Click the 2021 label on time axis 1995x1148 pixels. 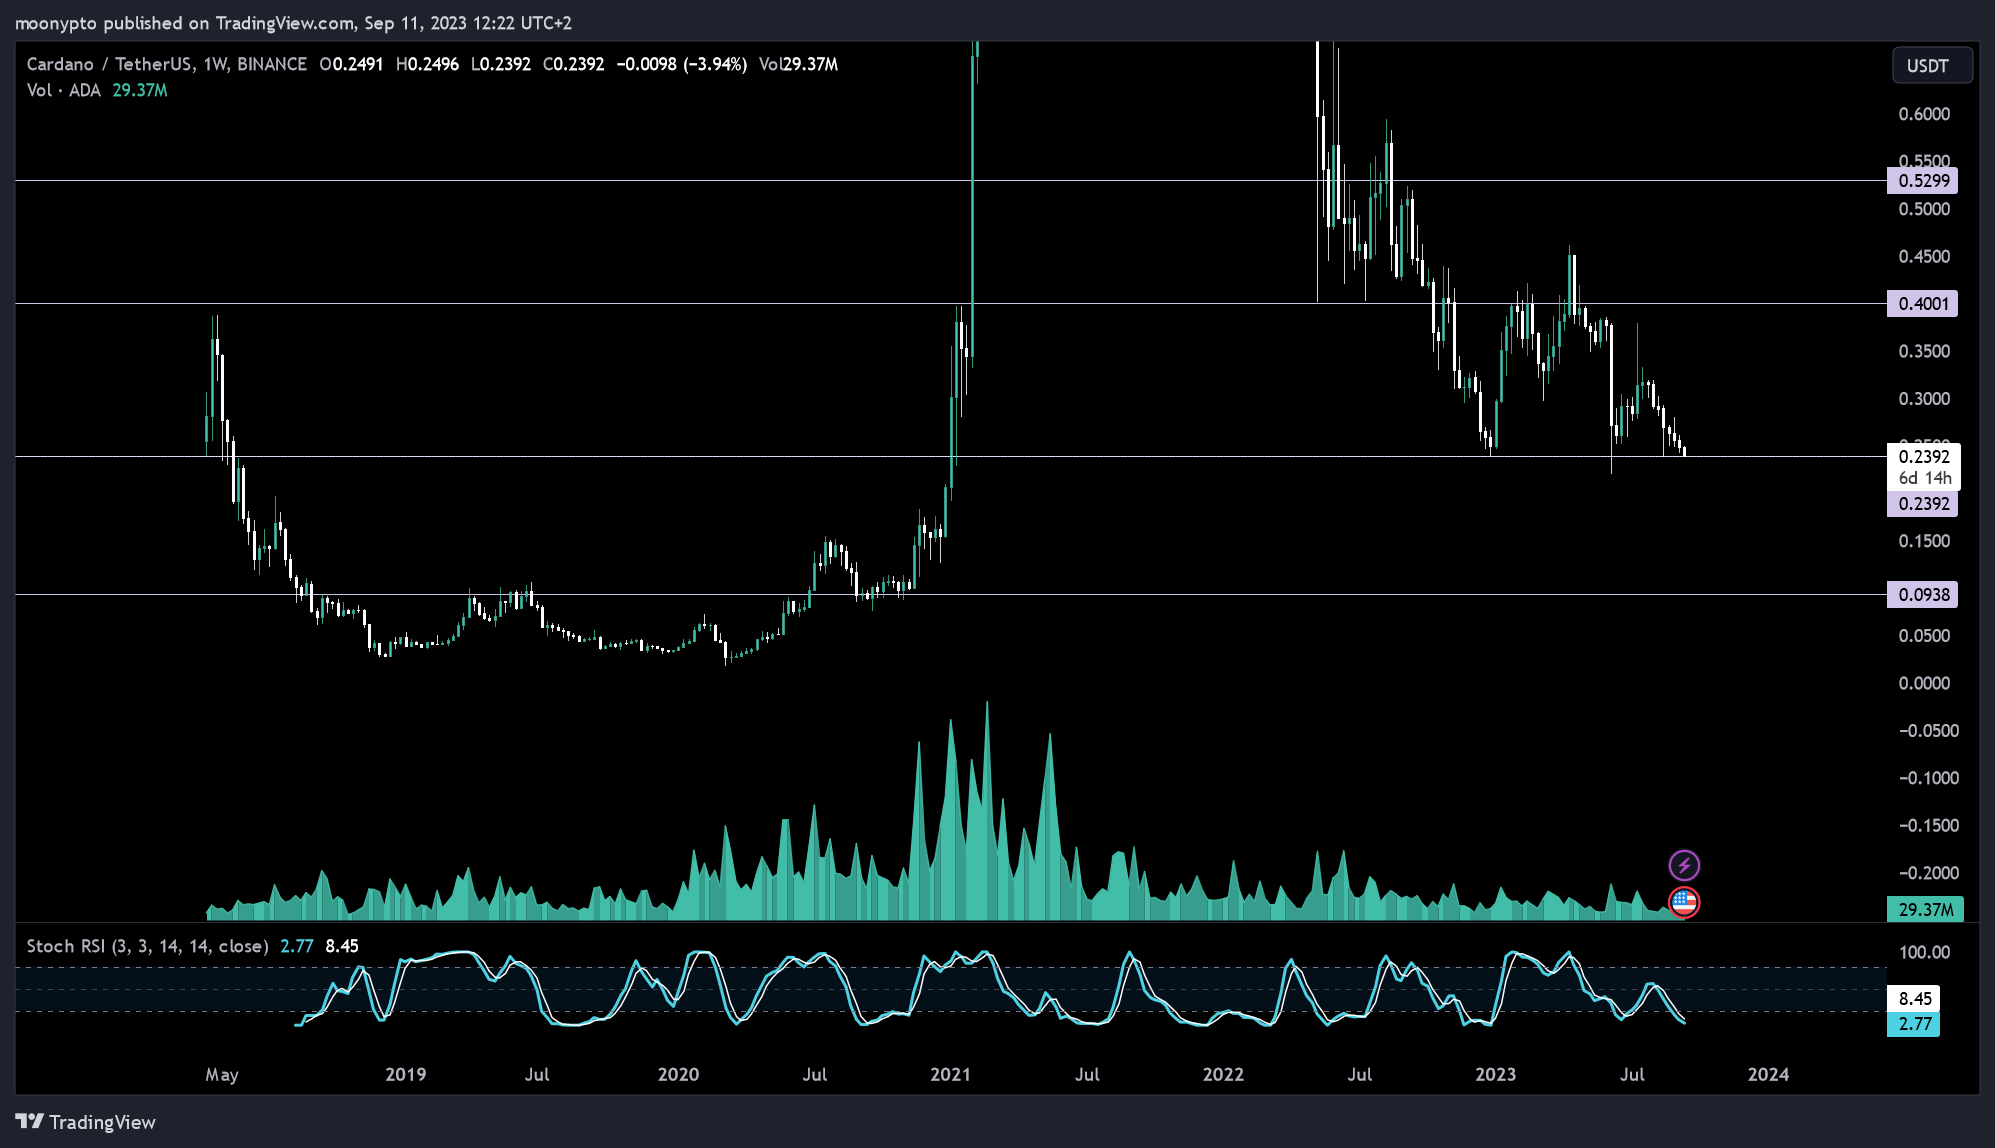(x=950, y=1074)
